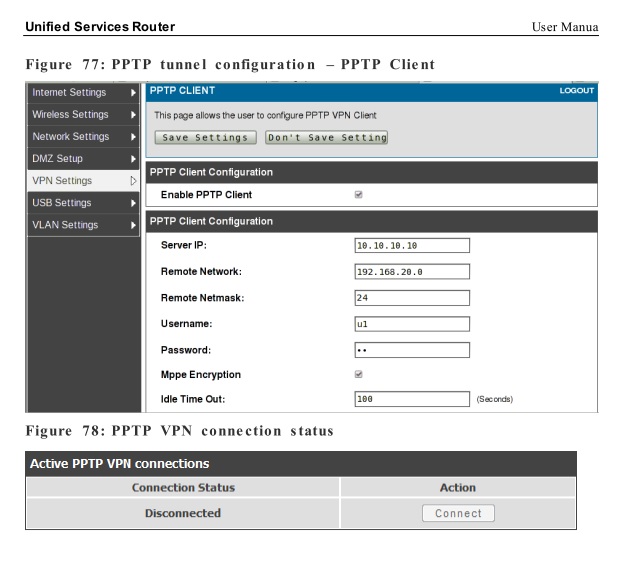Expand the DMZ Setup submenu arrow
Screen dimensions: 628x566
click(134, 159)
